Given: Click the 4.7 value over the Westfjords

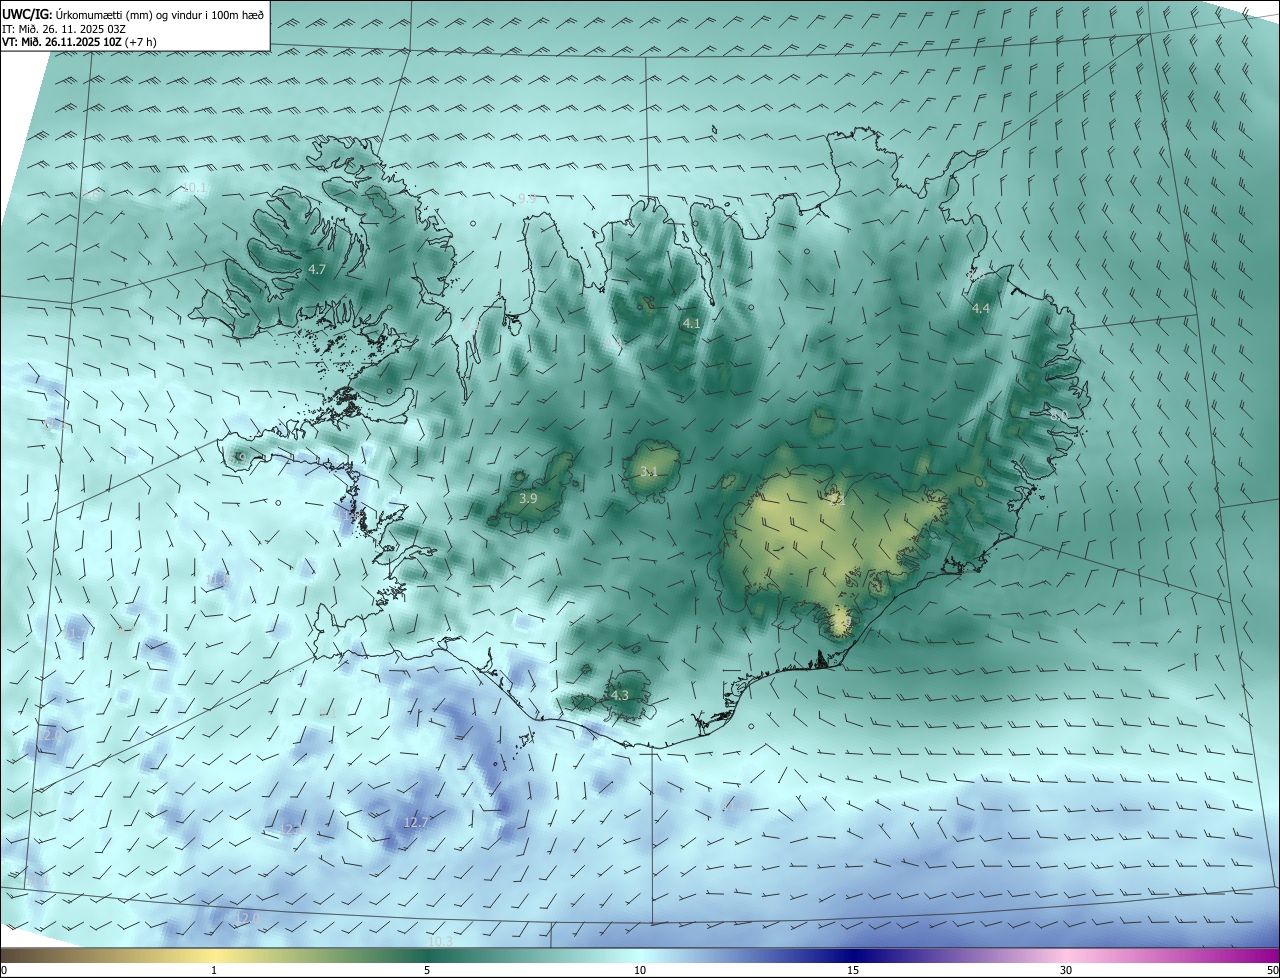Looking at the screenshot, I should 317,270.
